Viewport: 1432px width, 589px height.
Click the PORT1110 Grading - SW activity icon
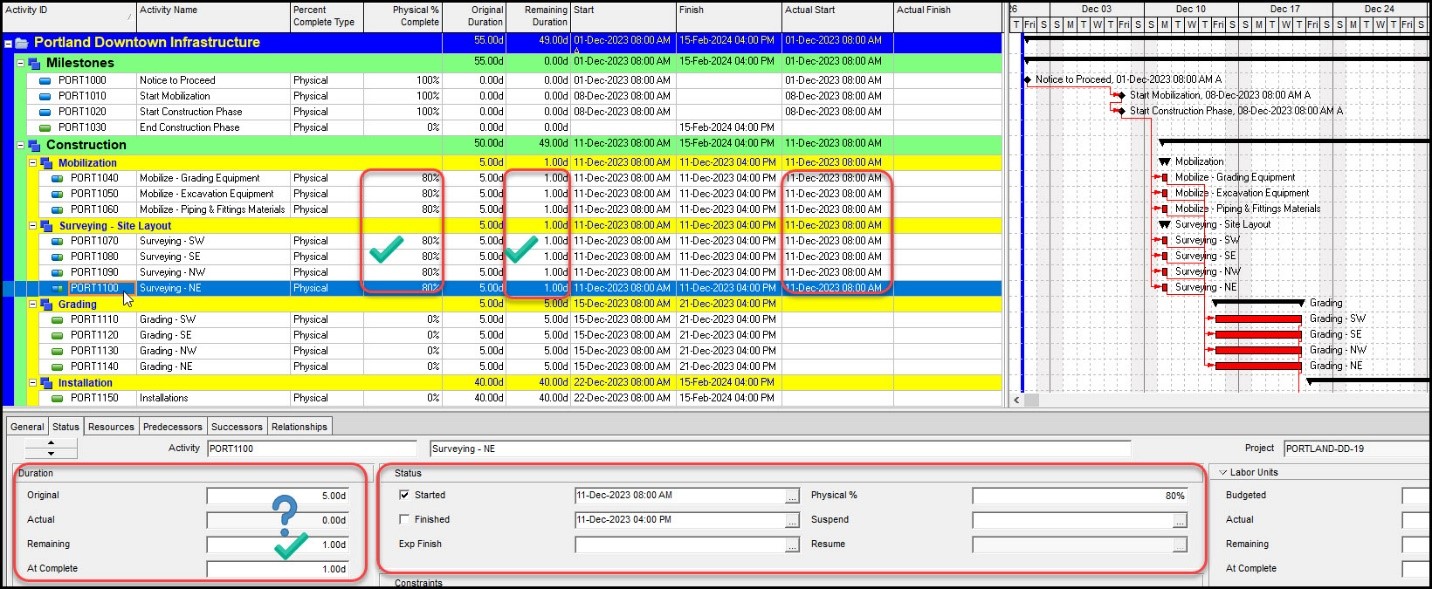point(57,320)
